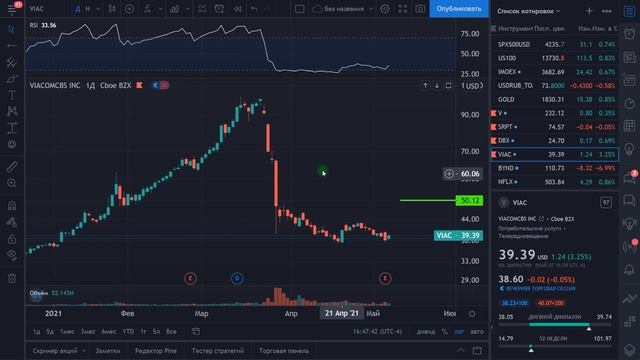This screenshot has height=360, width=640.
Task: Select the crosshair cursor tool
Action: point(12,29)
